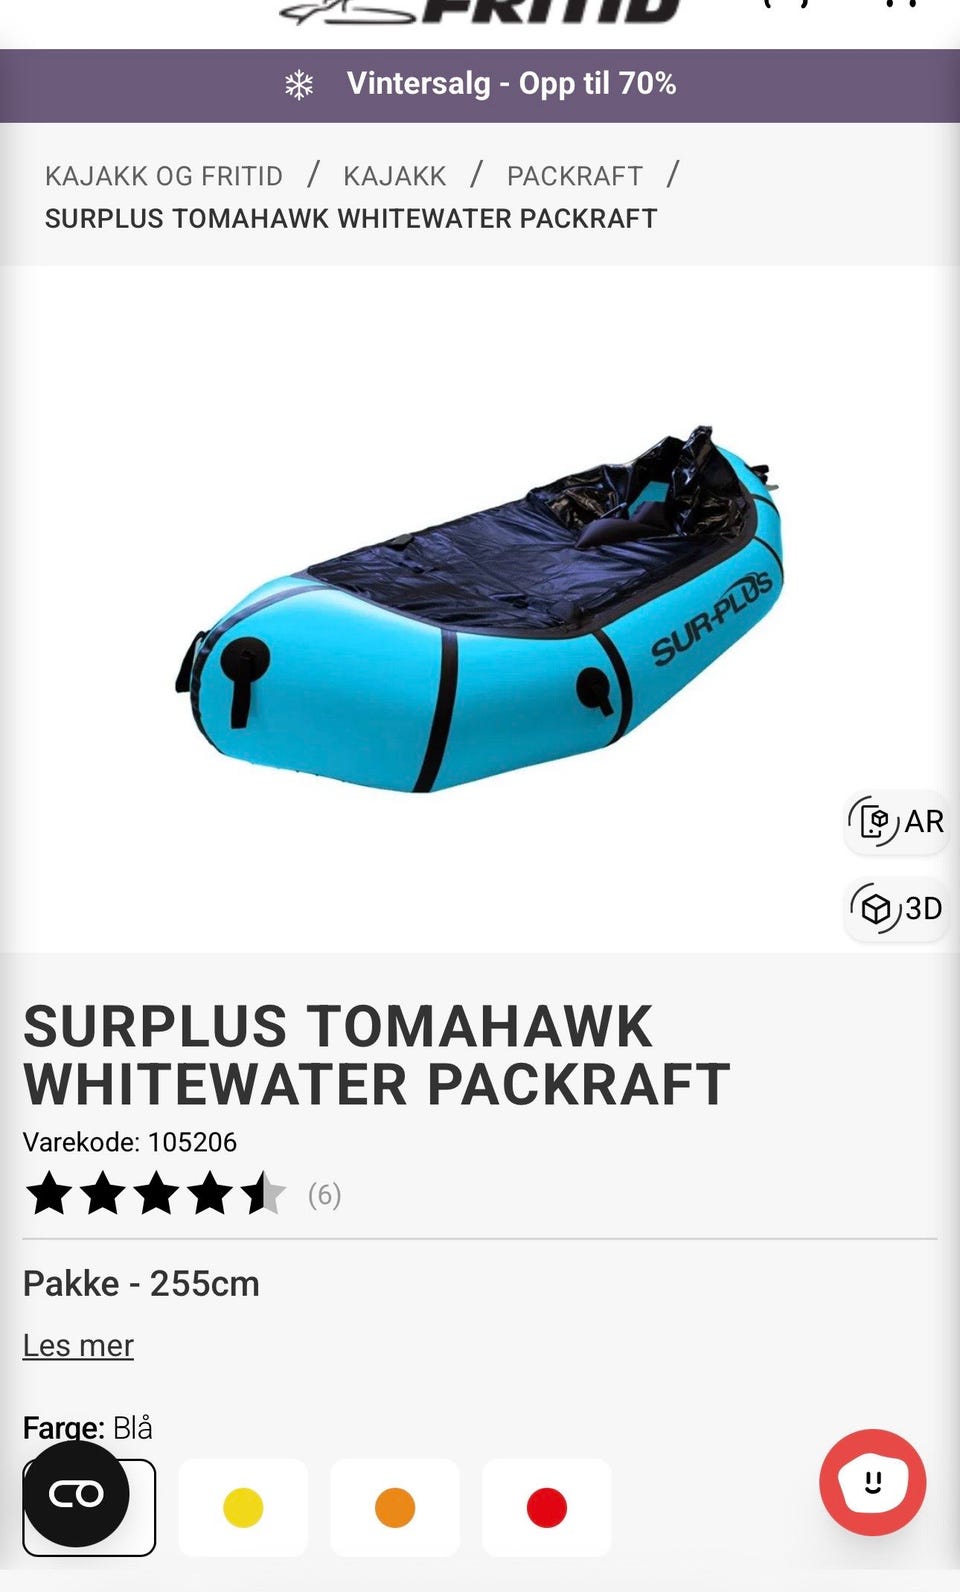Image resolution: width=960 pixels, height=1592 pixels.
Task: Click current Surplus Tomahawk breadcrumb text
Action: click(351, 218)
